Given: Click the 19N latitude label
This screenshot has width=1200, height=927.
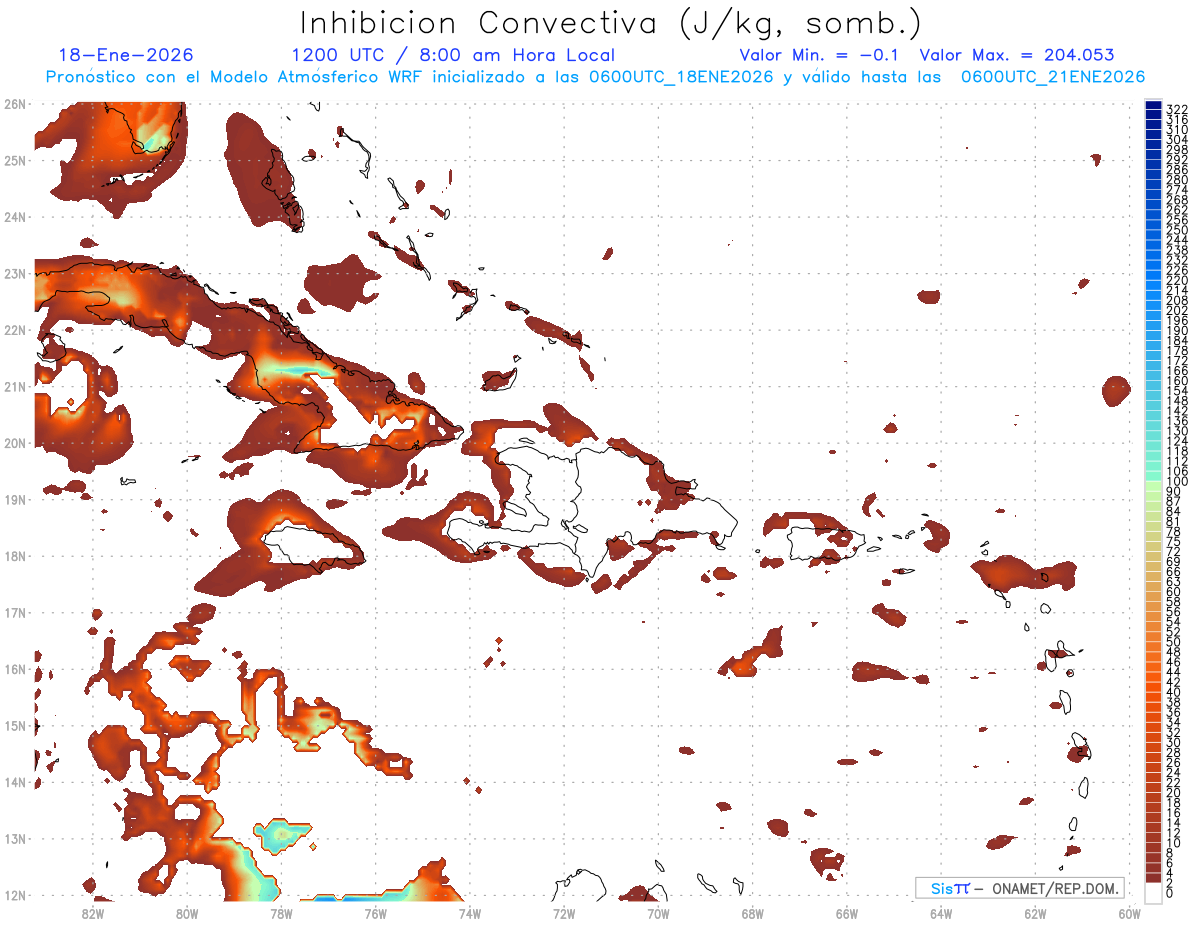Looking at the screenshot, I should click(15, 499).
